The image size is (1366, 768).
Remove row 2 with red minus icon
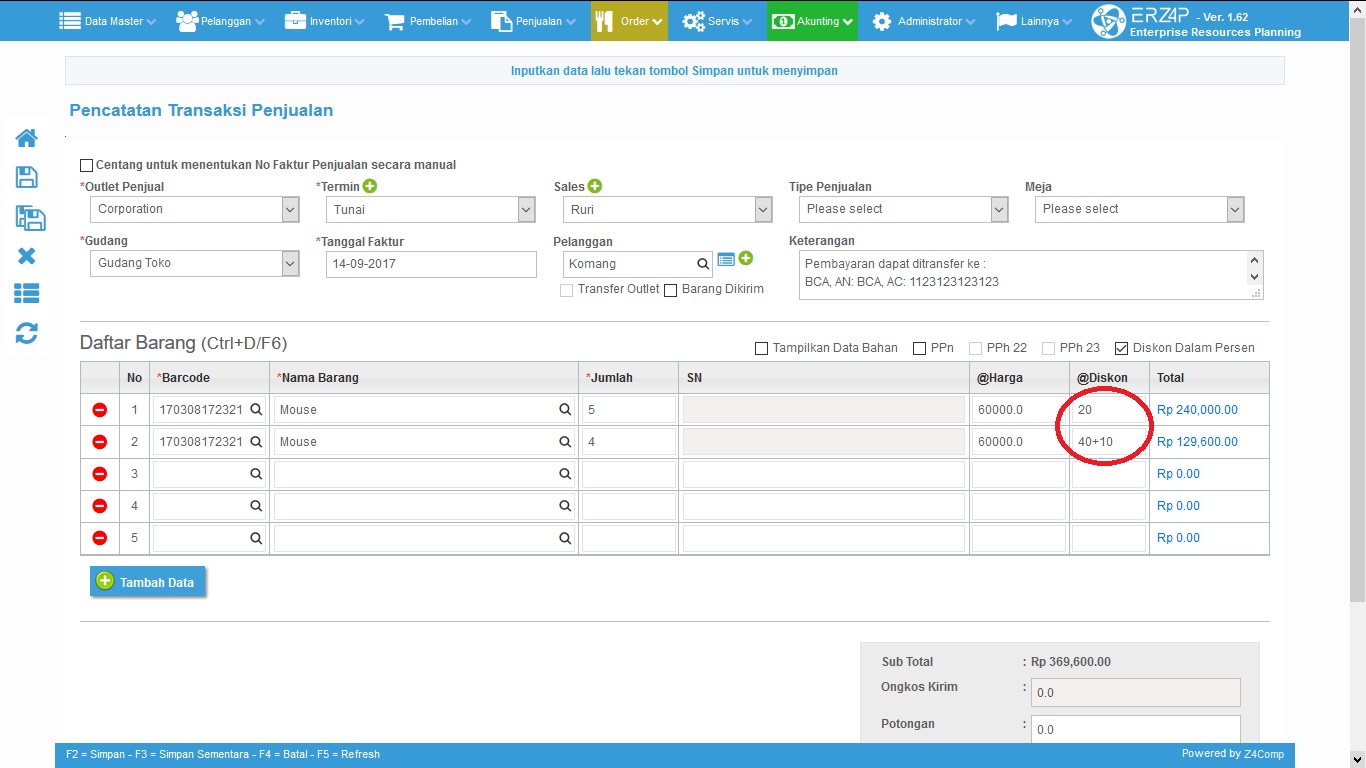(99, 442)
